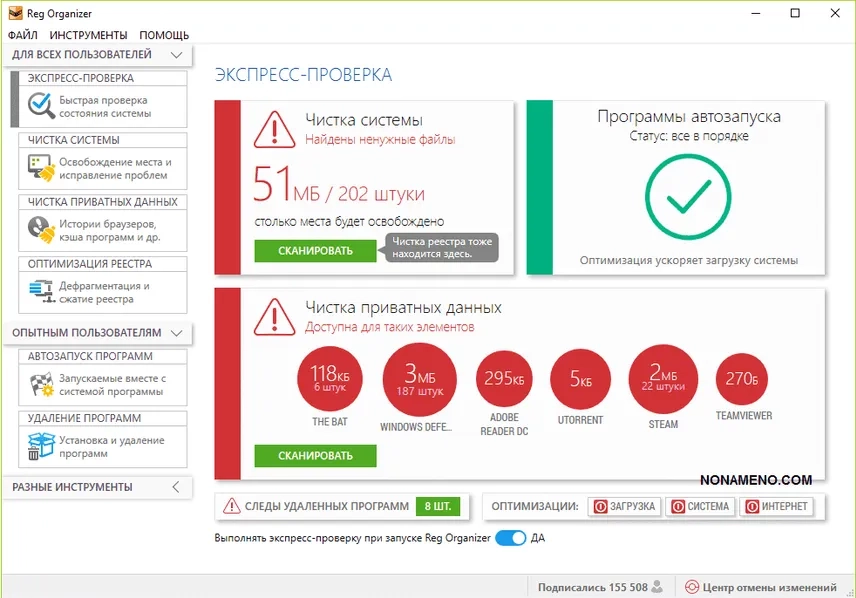This screenshot has width=856, height=598.
Task: Click the 8 ШТ. removed programs traces badge
Action: pos(435,507)
